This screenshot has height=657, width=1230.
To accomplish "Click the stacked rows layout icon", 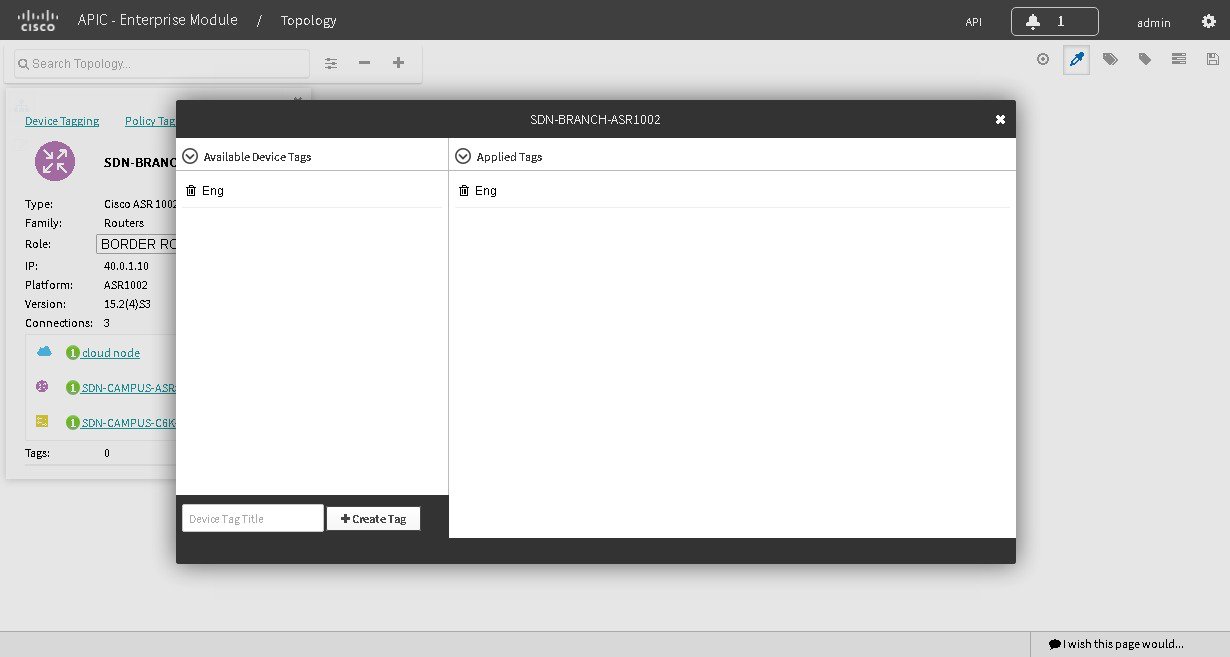I will click(1179, 59).
